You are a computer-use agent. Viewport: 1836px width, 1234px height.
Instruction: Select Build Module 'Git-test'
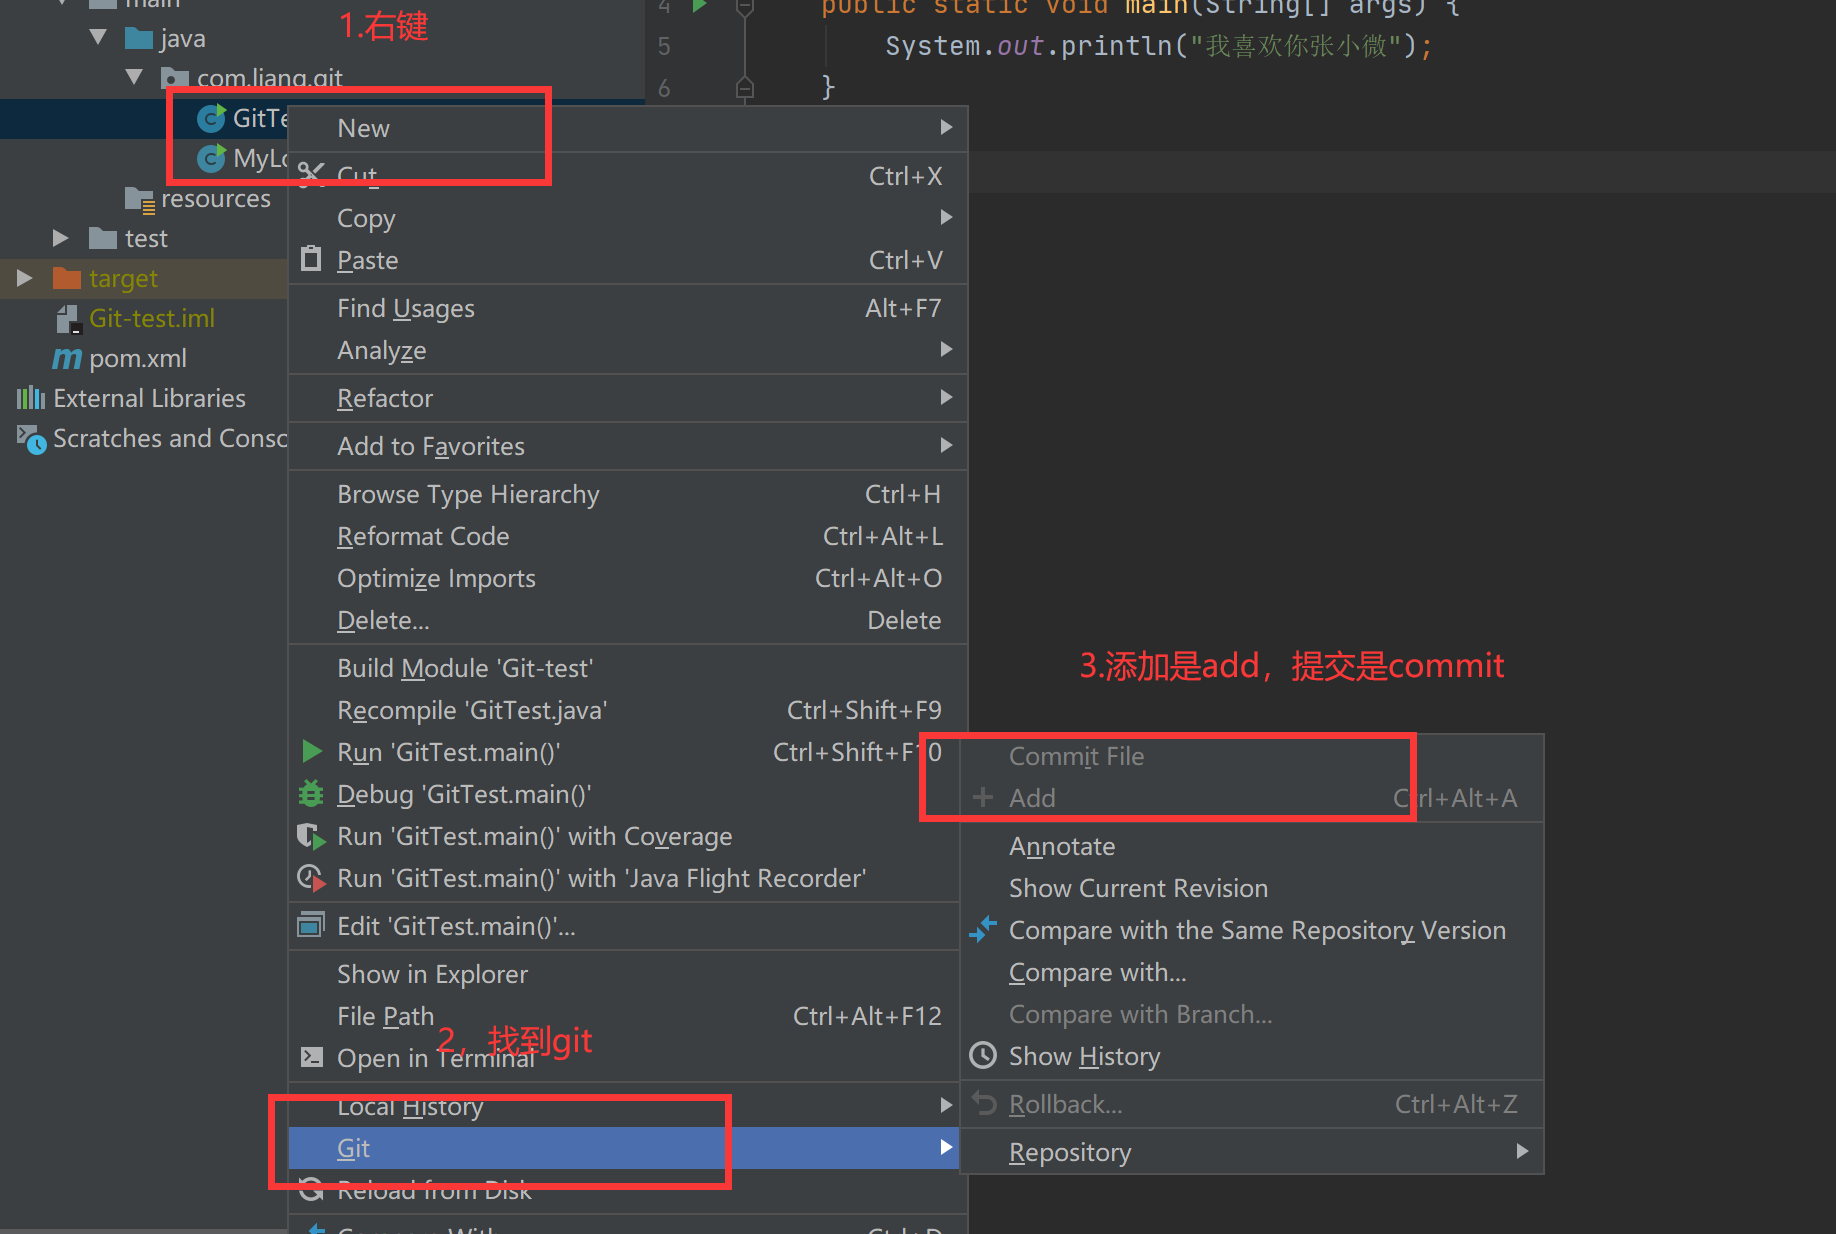[627, 668]
